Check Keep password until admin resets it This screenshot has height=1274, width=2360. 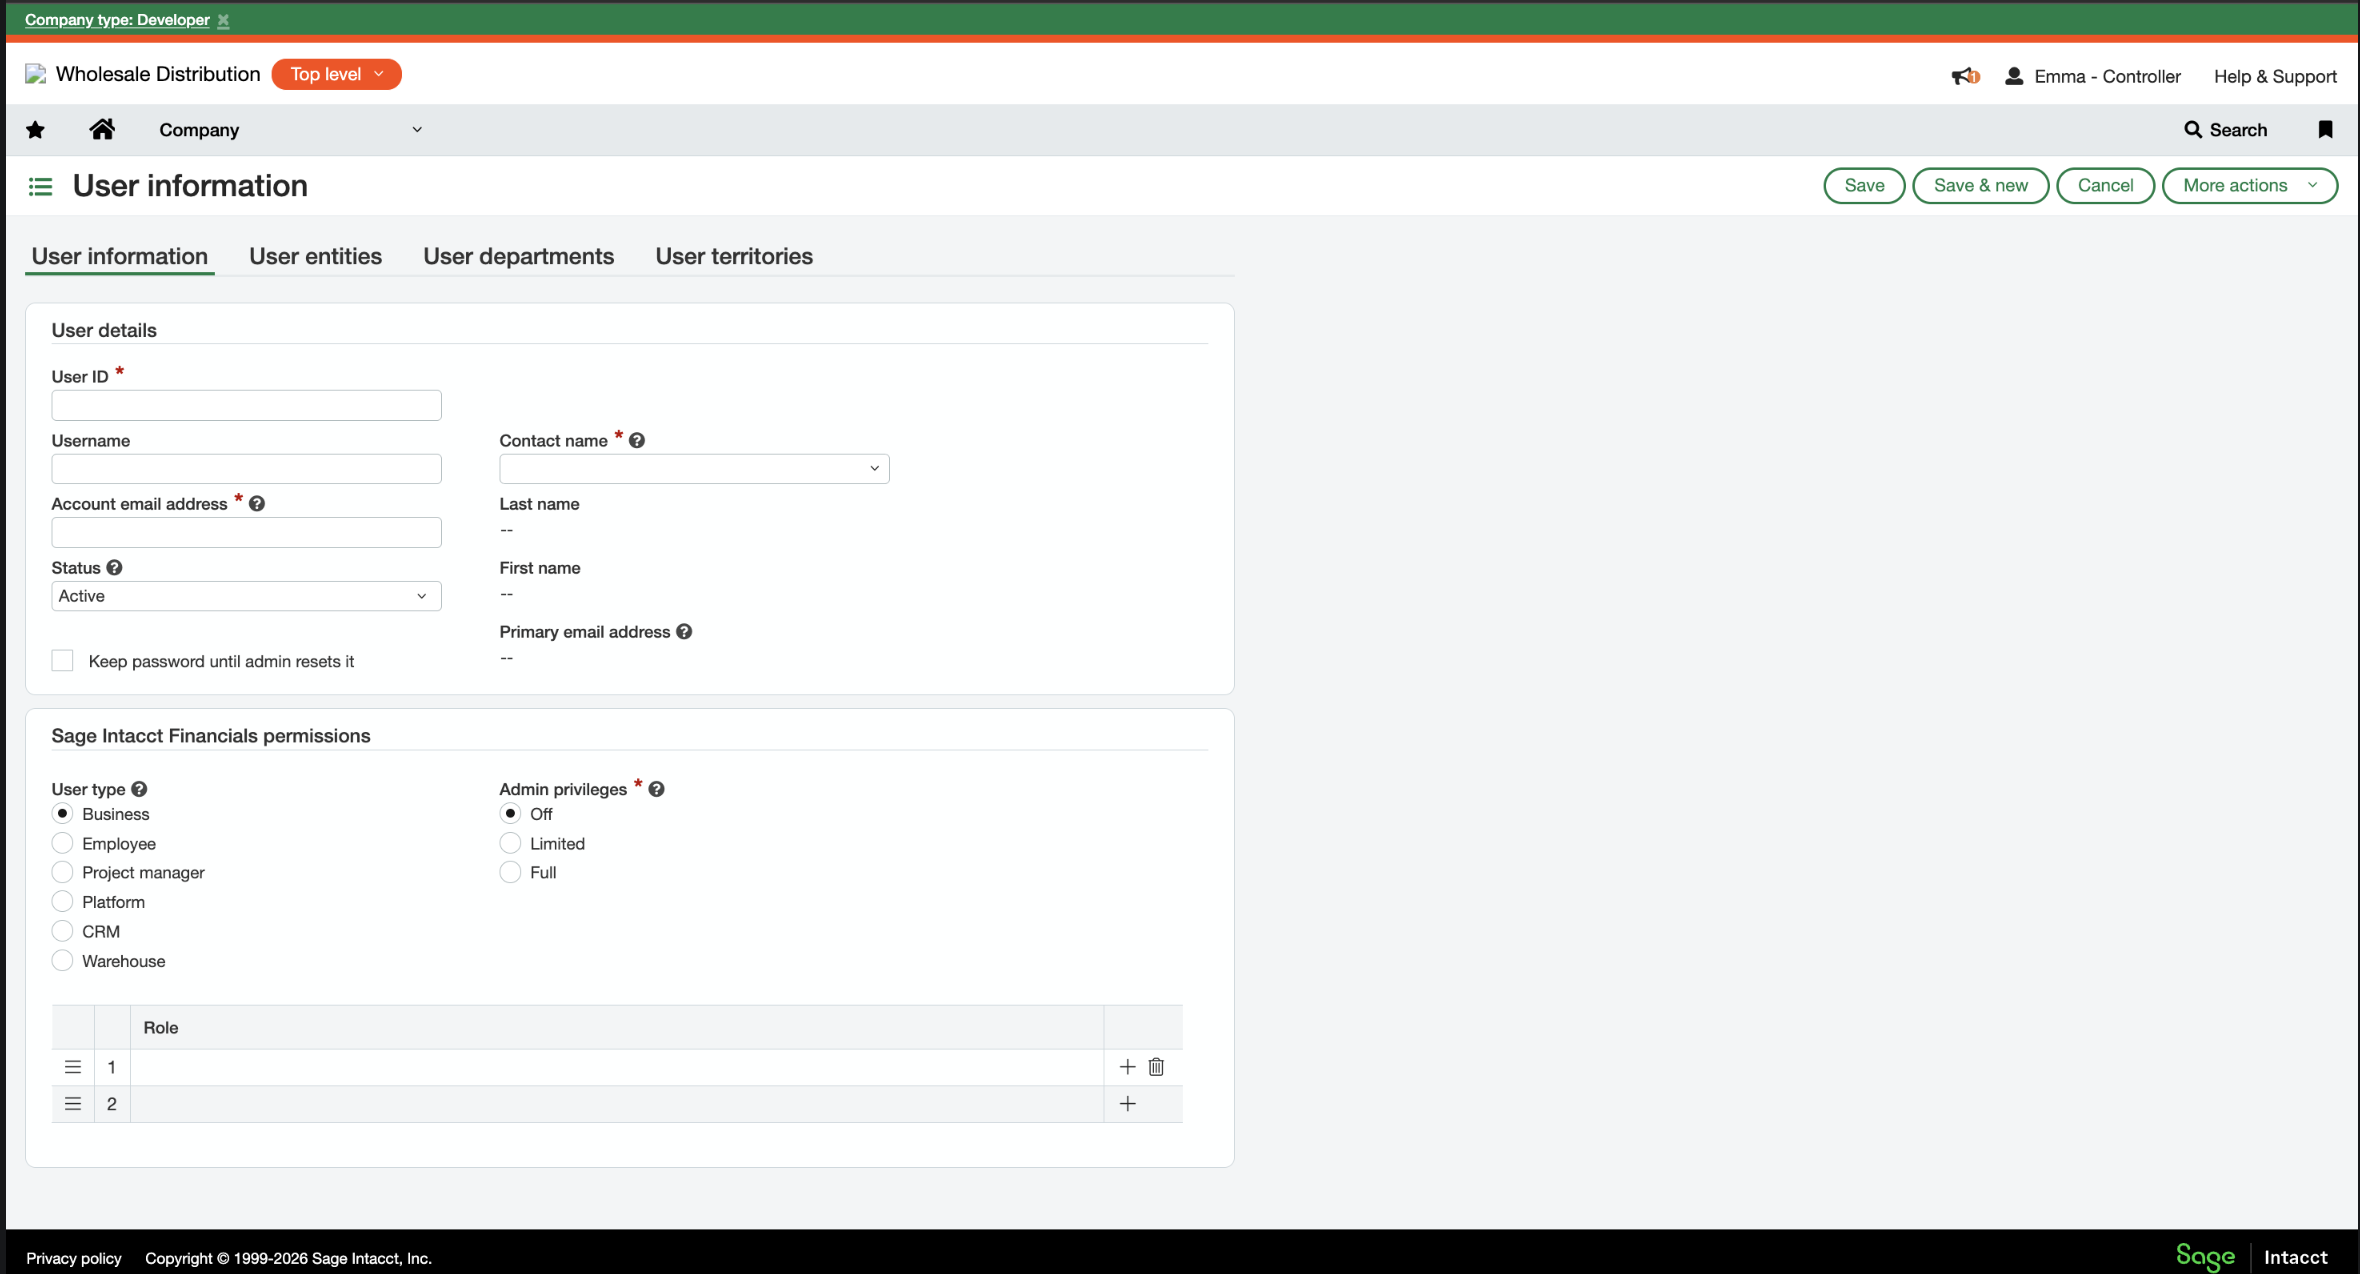(x=62, y=660)
